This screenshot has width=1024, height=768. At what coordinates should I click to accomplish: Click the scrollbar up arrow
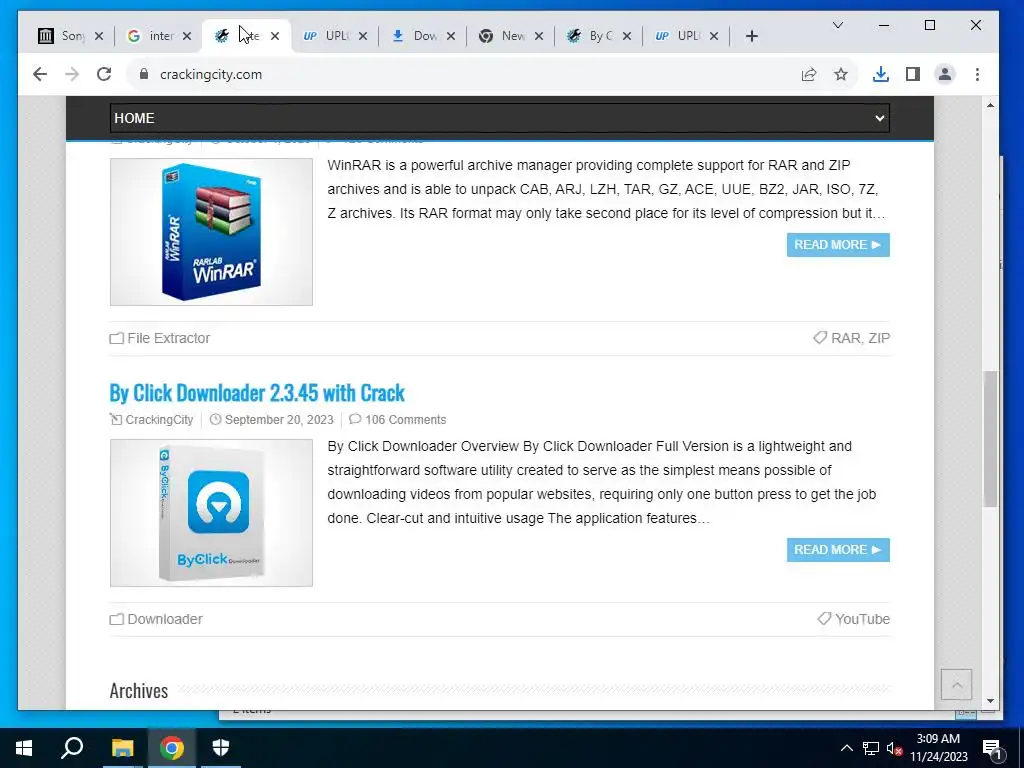click(x=991, y=105)
